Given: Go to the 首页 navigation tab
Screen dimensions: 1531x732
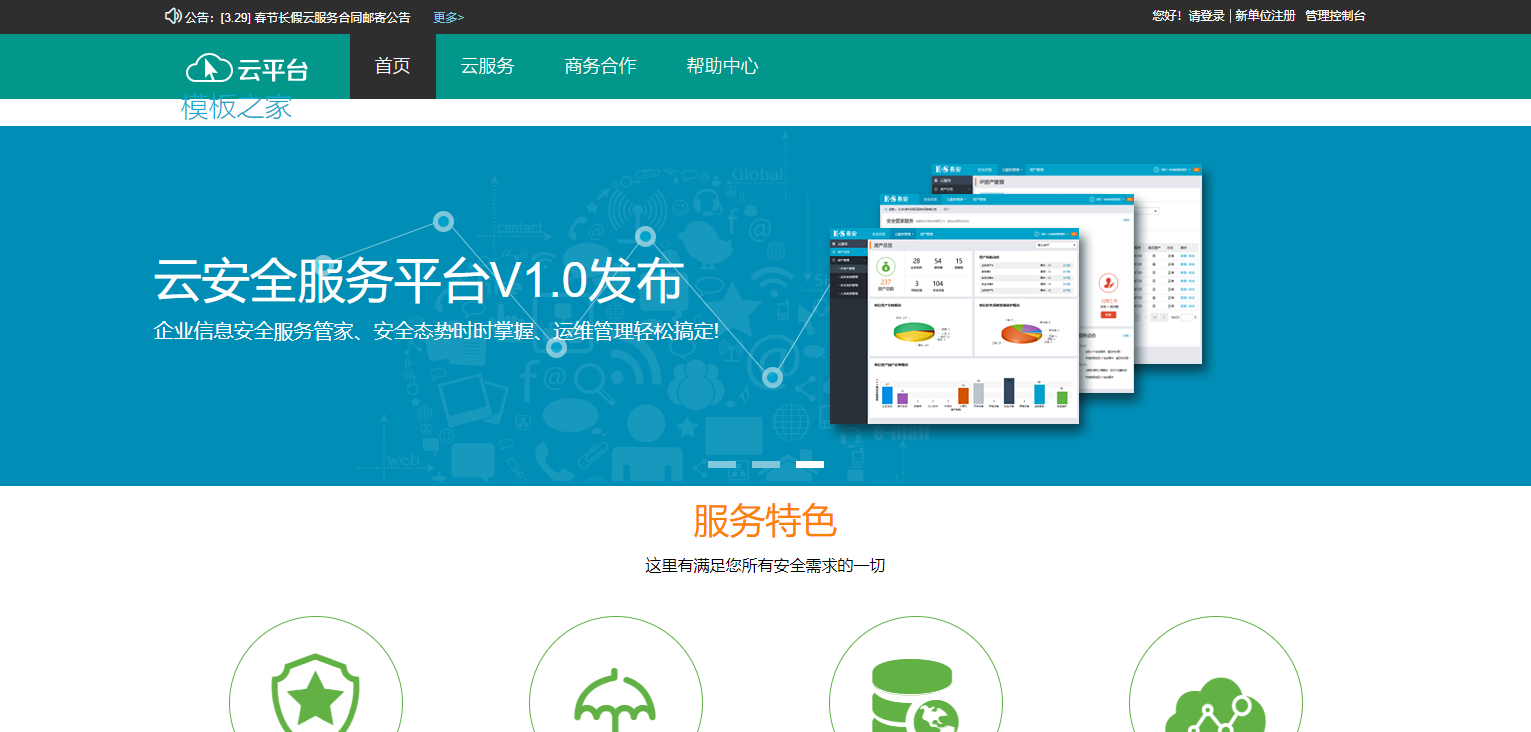Looking at the screenshot, I should click(x=392, y=66).
